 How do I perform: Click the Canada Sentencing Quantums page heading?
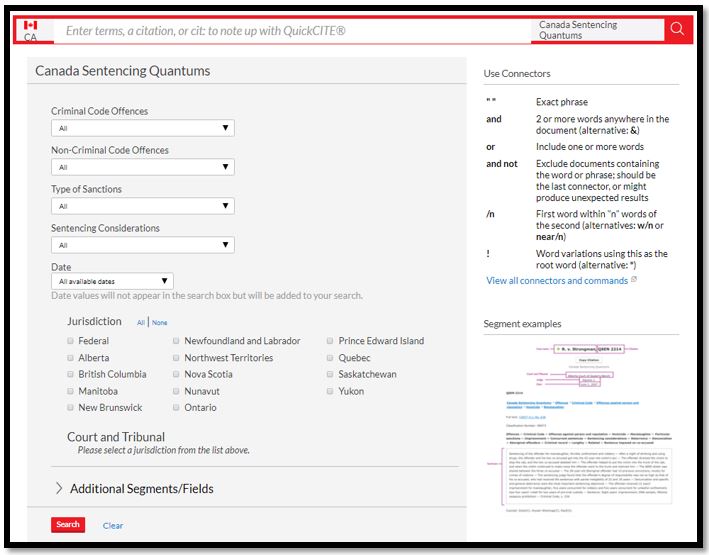(123, 71)
